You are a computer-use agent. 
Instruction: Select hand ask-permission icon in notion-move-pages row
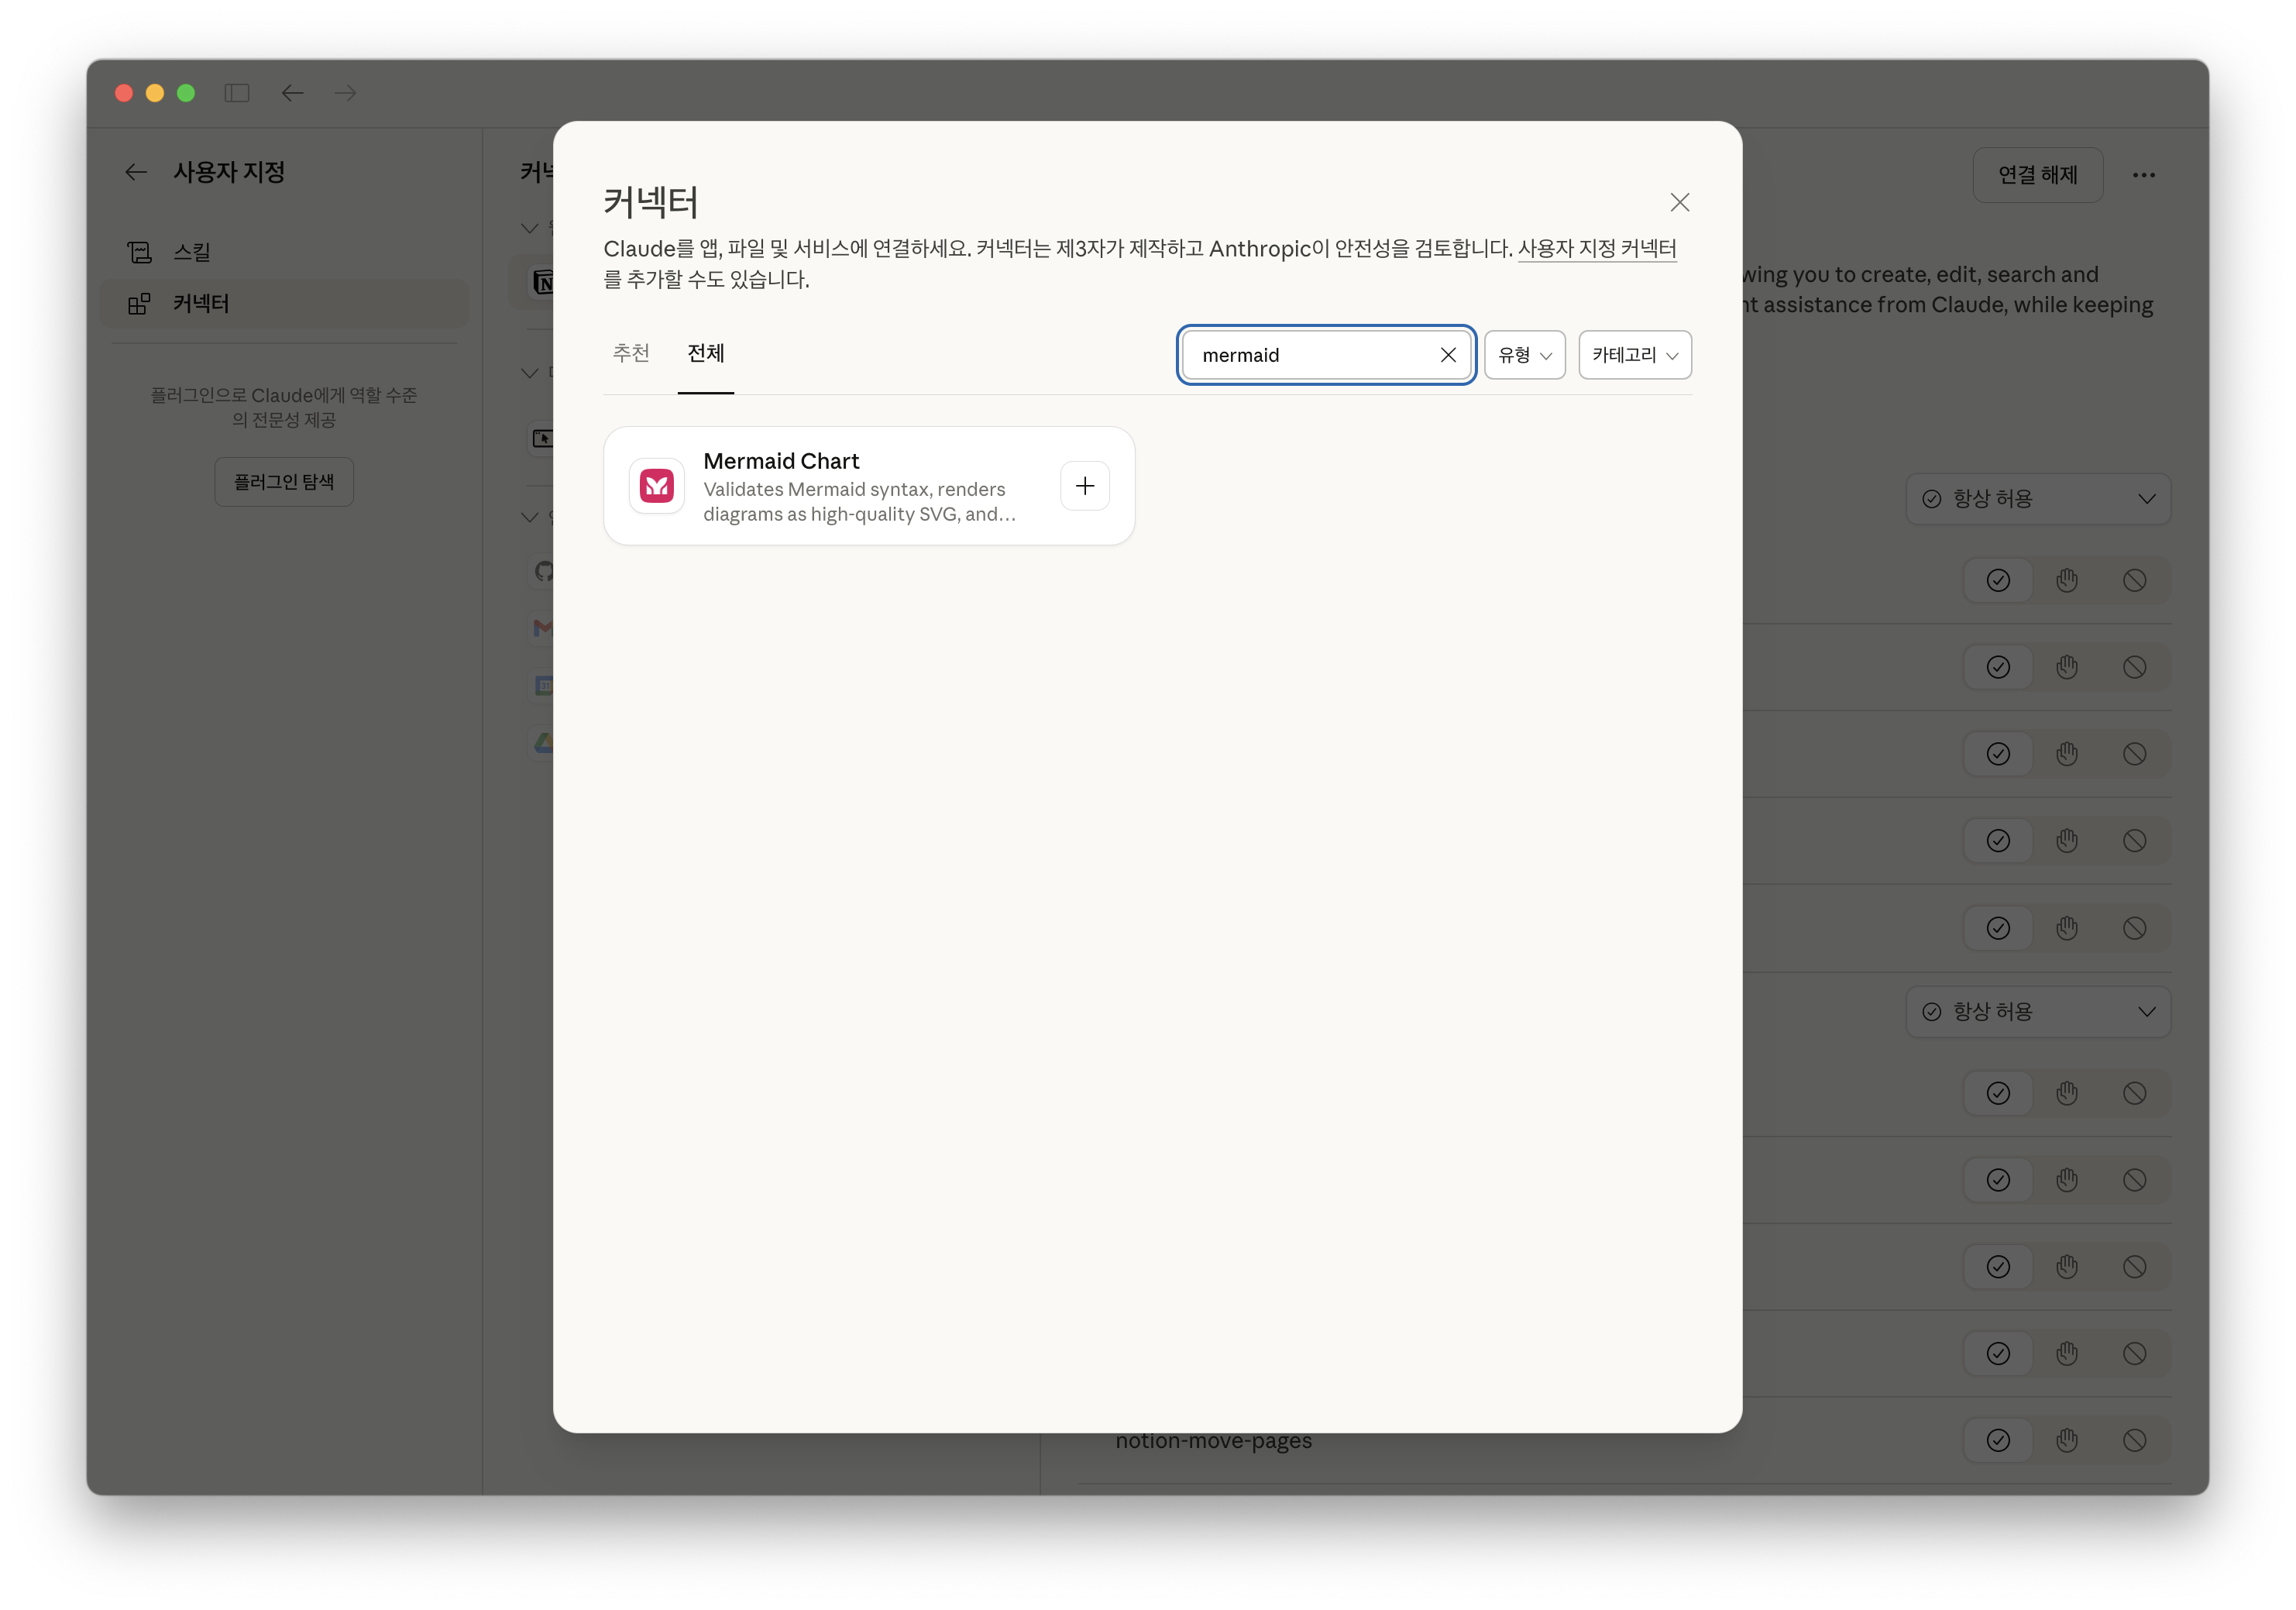pos(2066,1440)
